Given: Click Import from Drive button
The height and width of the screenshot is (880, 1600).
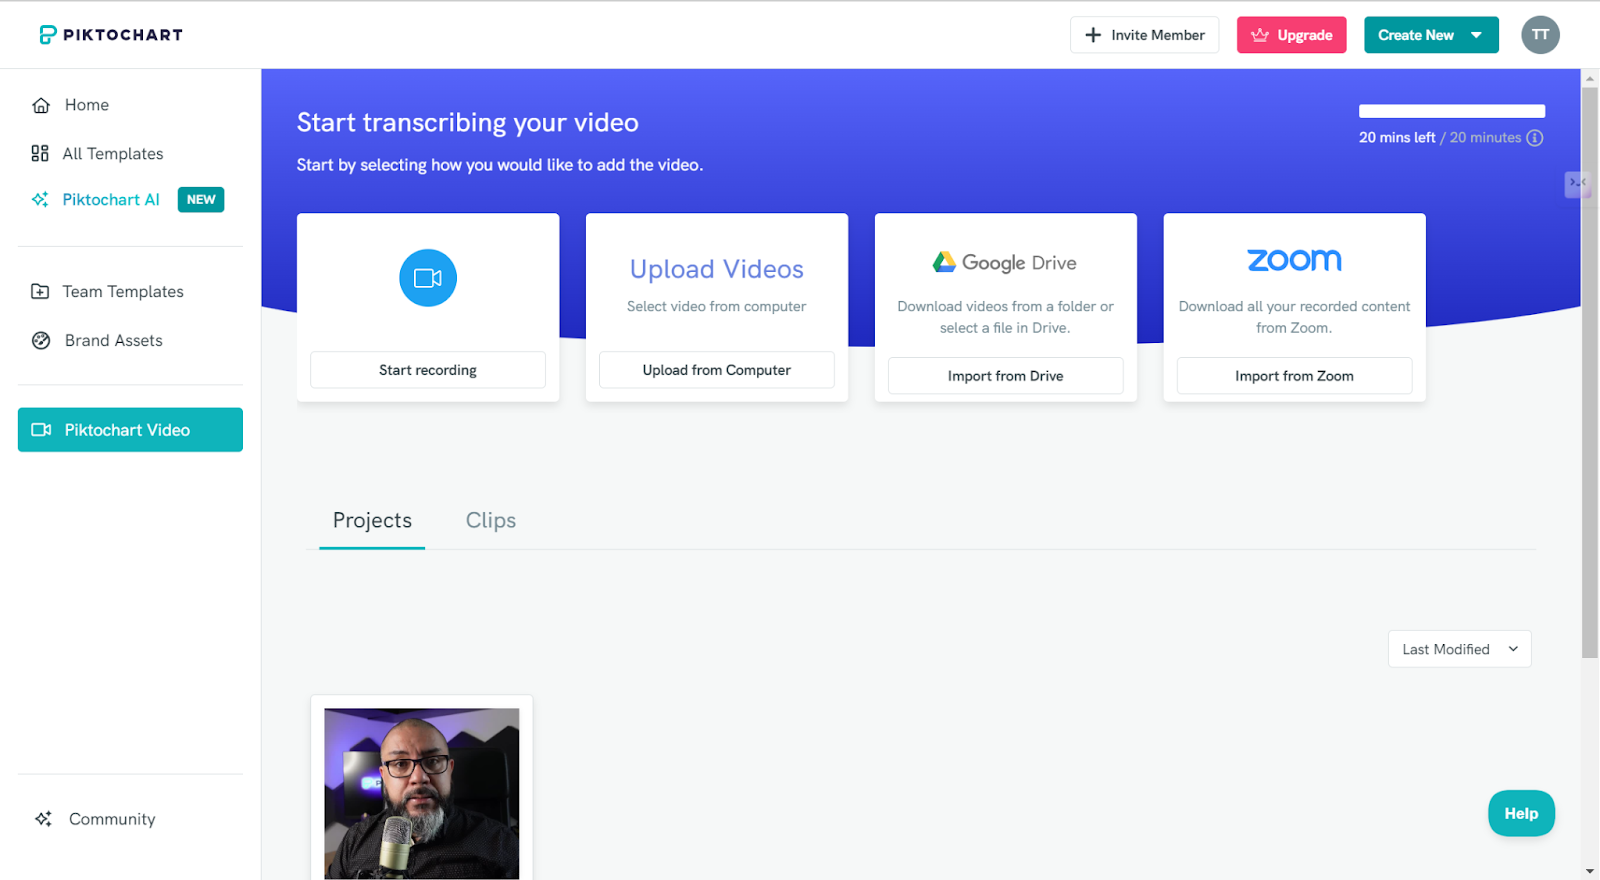Looking at the screenshot, I should click(x=1006, y=376).
